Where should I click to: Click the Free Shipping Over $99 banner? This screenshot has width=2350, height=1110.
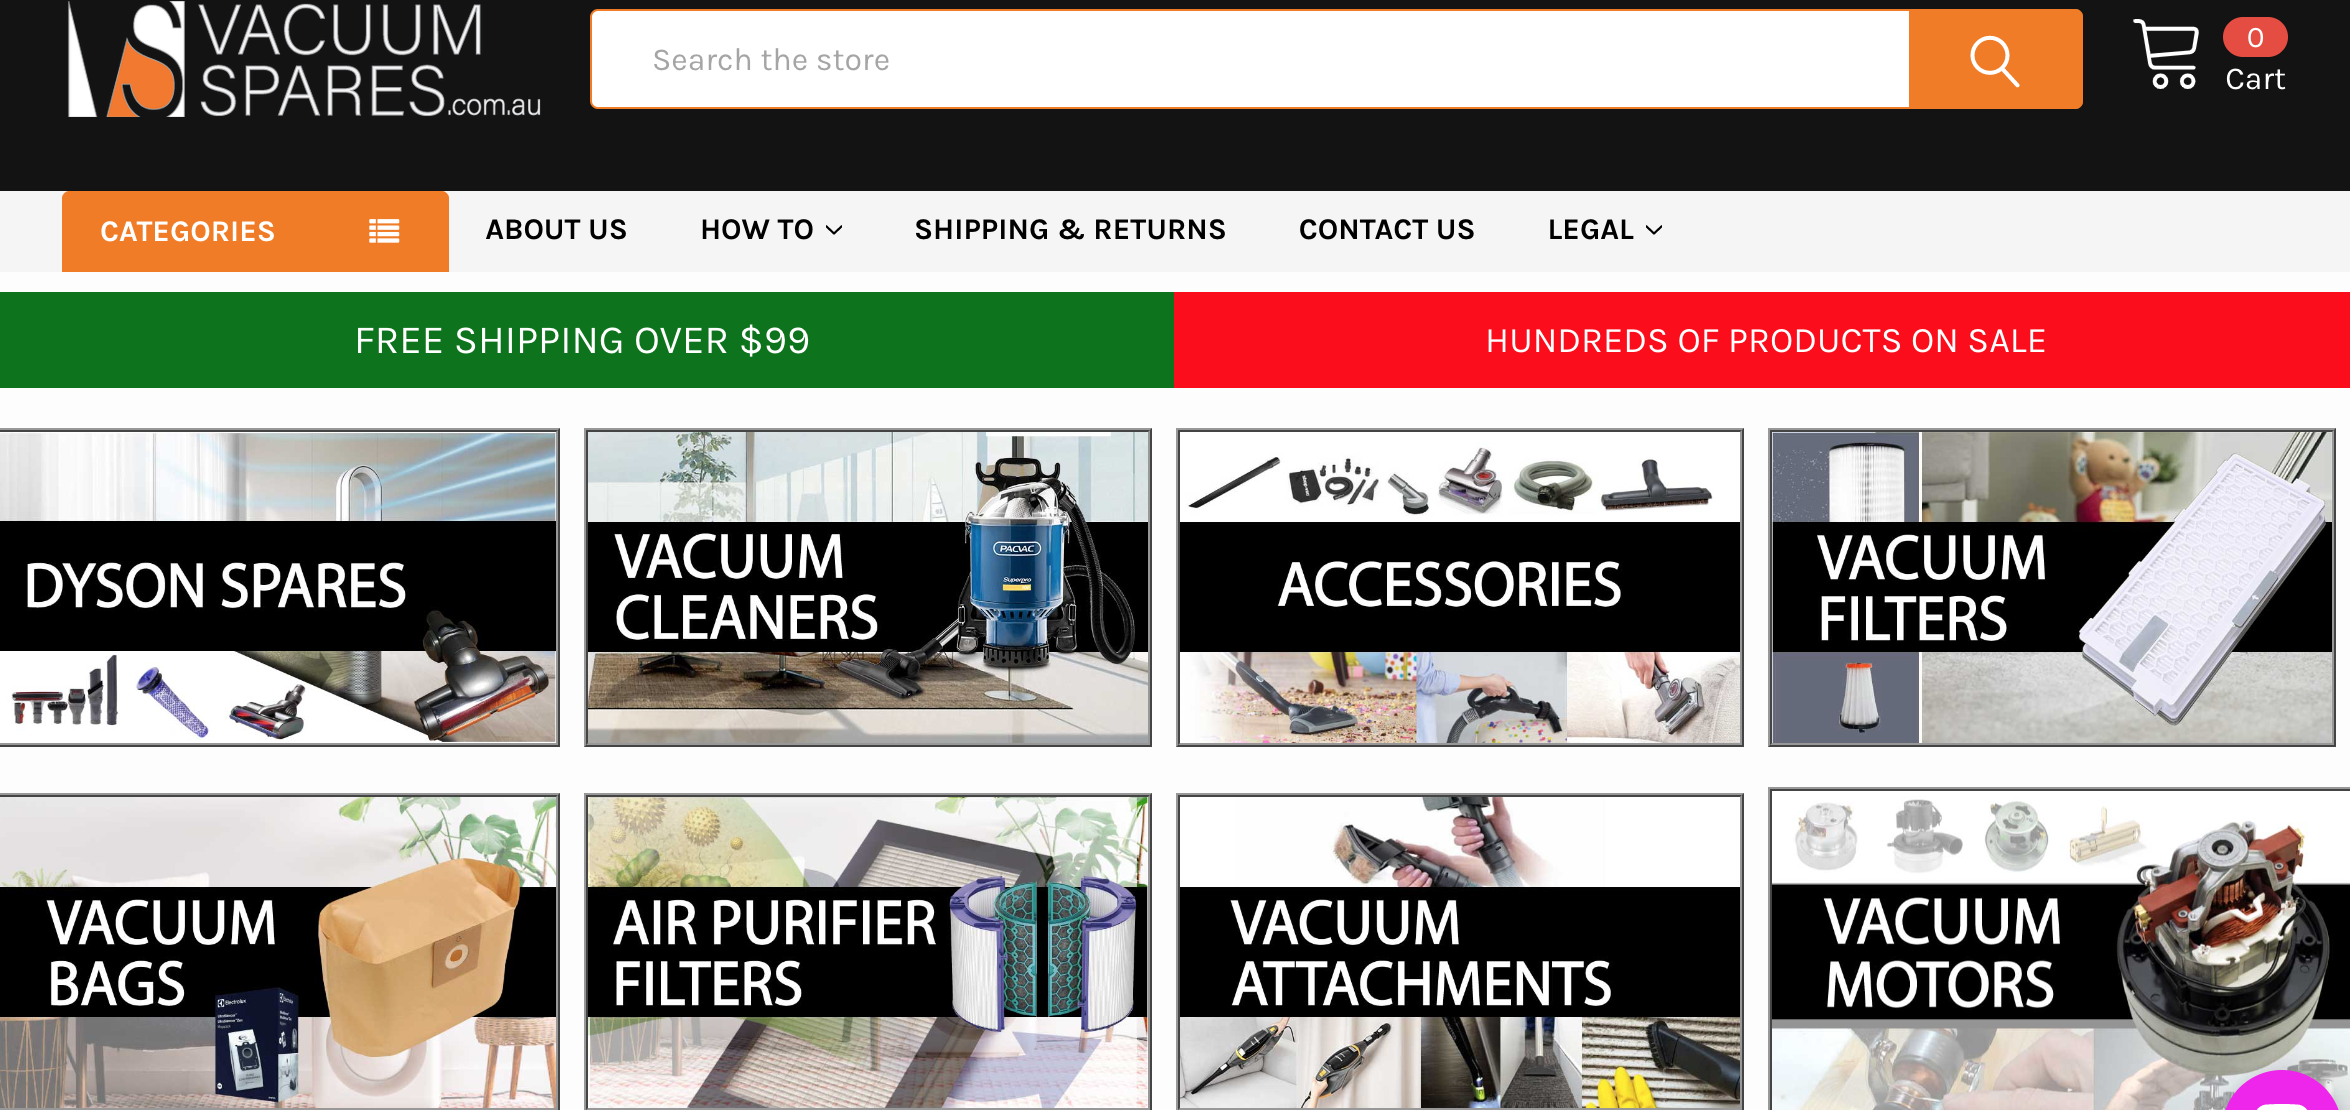click(586, 340)
